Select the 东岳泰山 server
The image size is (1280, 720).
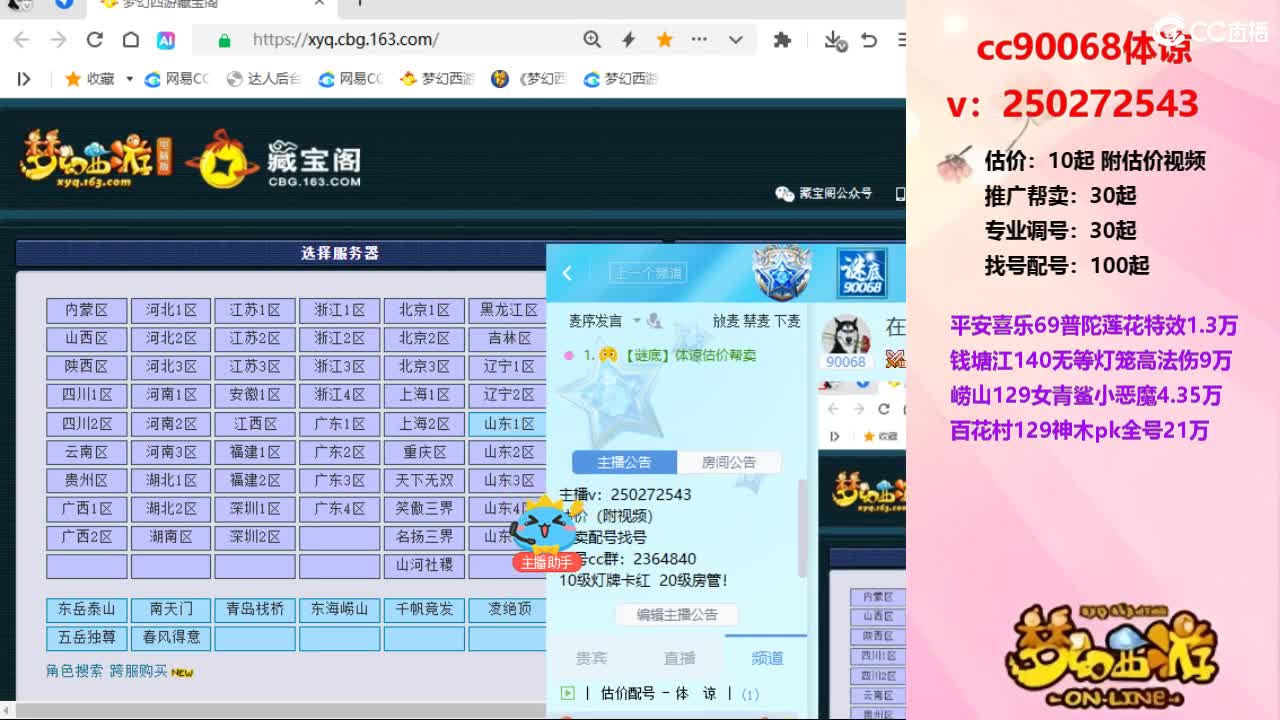[86, 609]
